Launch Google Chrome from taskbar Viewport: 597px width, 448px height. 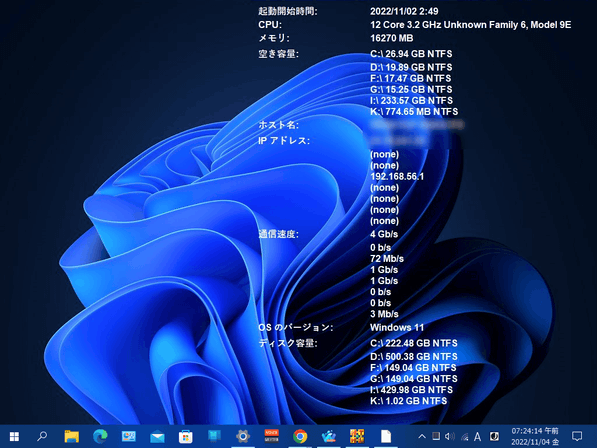click(300, 437)
